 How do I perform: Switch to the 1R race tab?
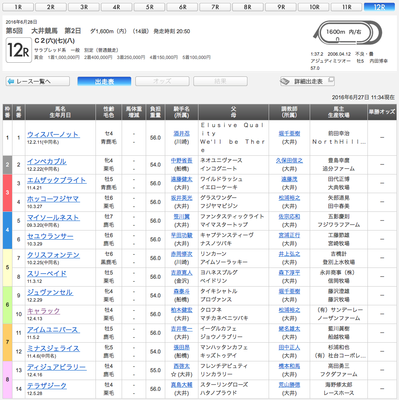click(x=18, y=7)
